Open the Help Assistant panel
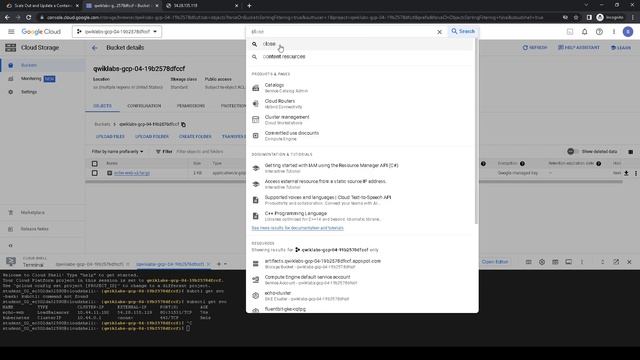Screen dimensions: 640x360 [x=579, y=47]
